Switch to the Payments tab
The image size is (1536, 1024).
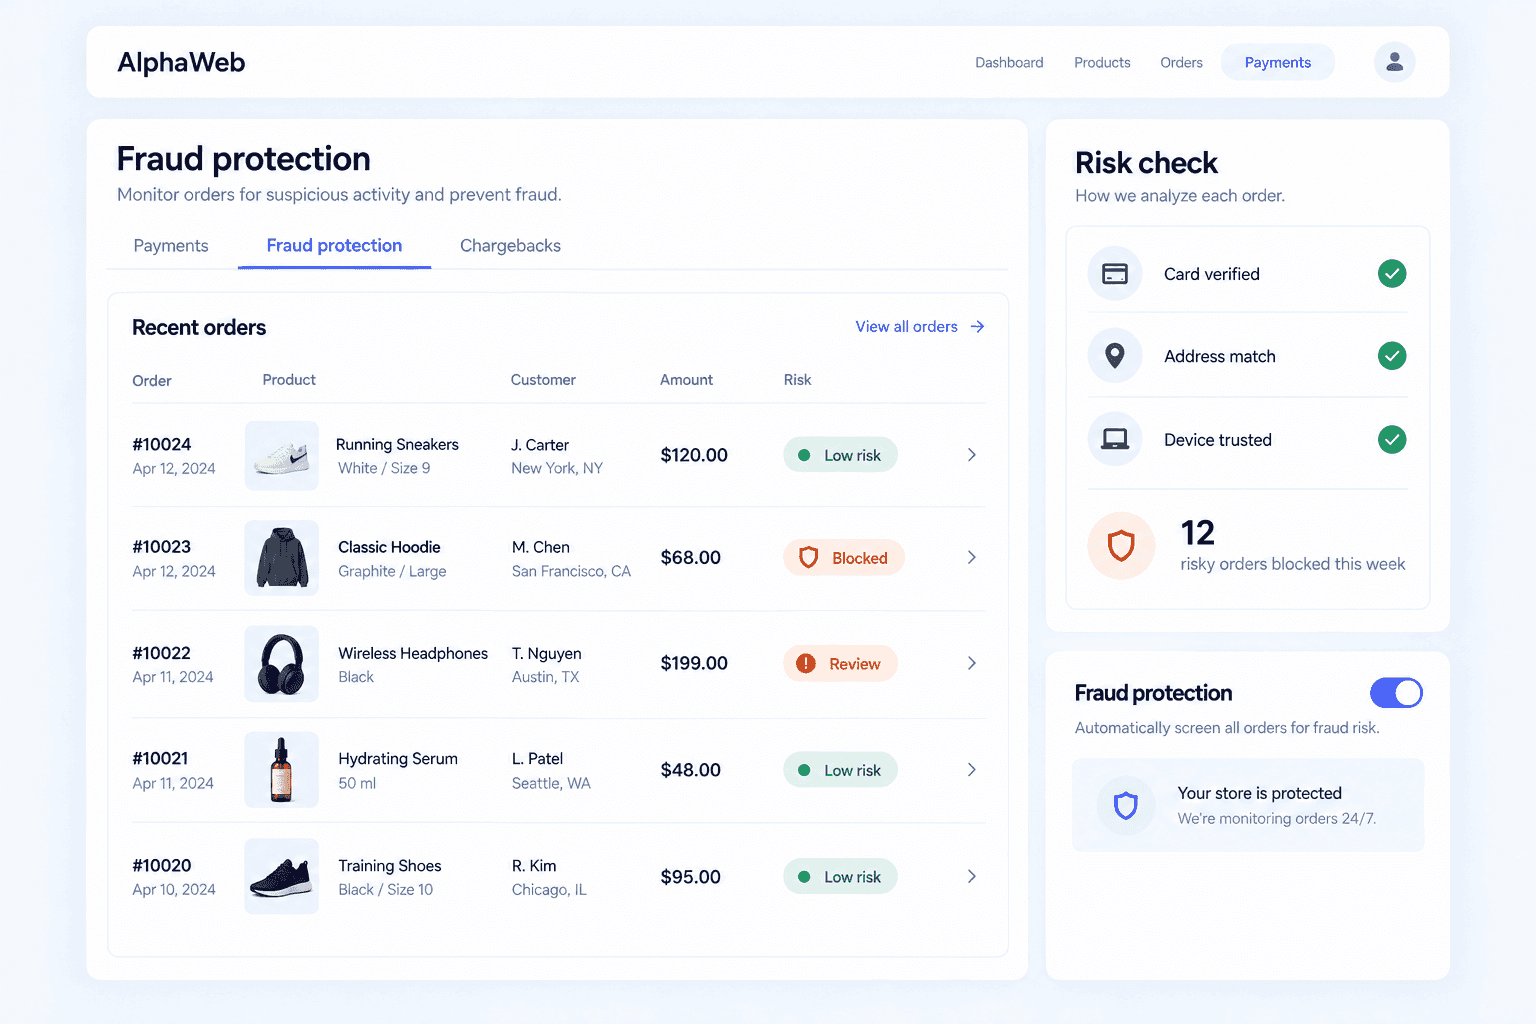point(171,246)
